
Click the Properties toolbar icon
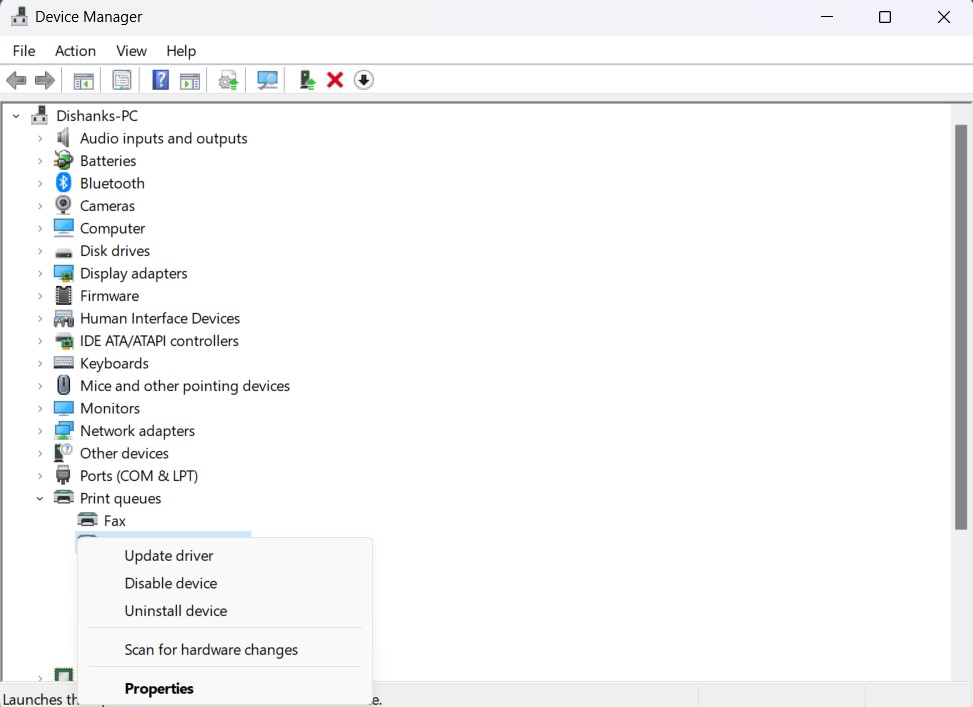pos(121,80)
